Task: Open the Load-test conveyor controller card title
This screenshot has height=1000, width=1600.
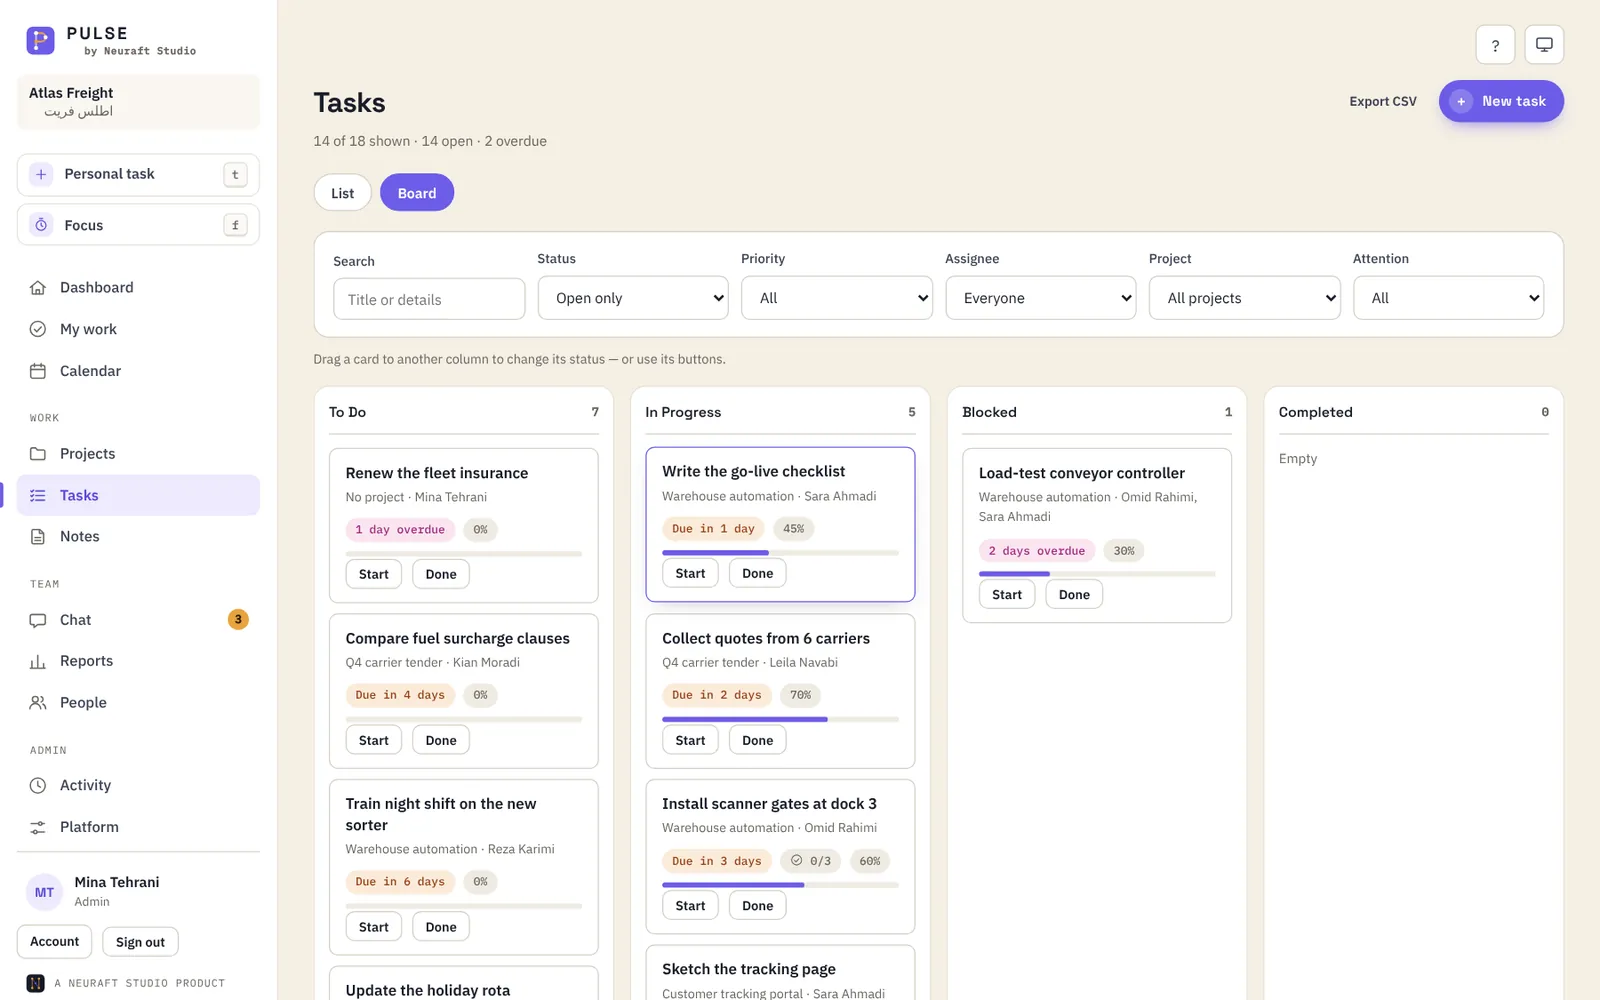Action: (1081, 473)
